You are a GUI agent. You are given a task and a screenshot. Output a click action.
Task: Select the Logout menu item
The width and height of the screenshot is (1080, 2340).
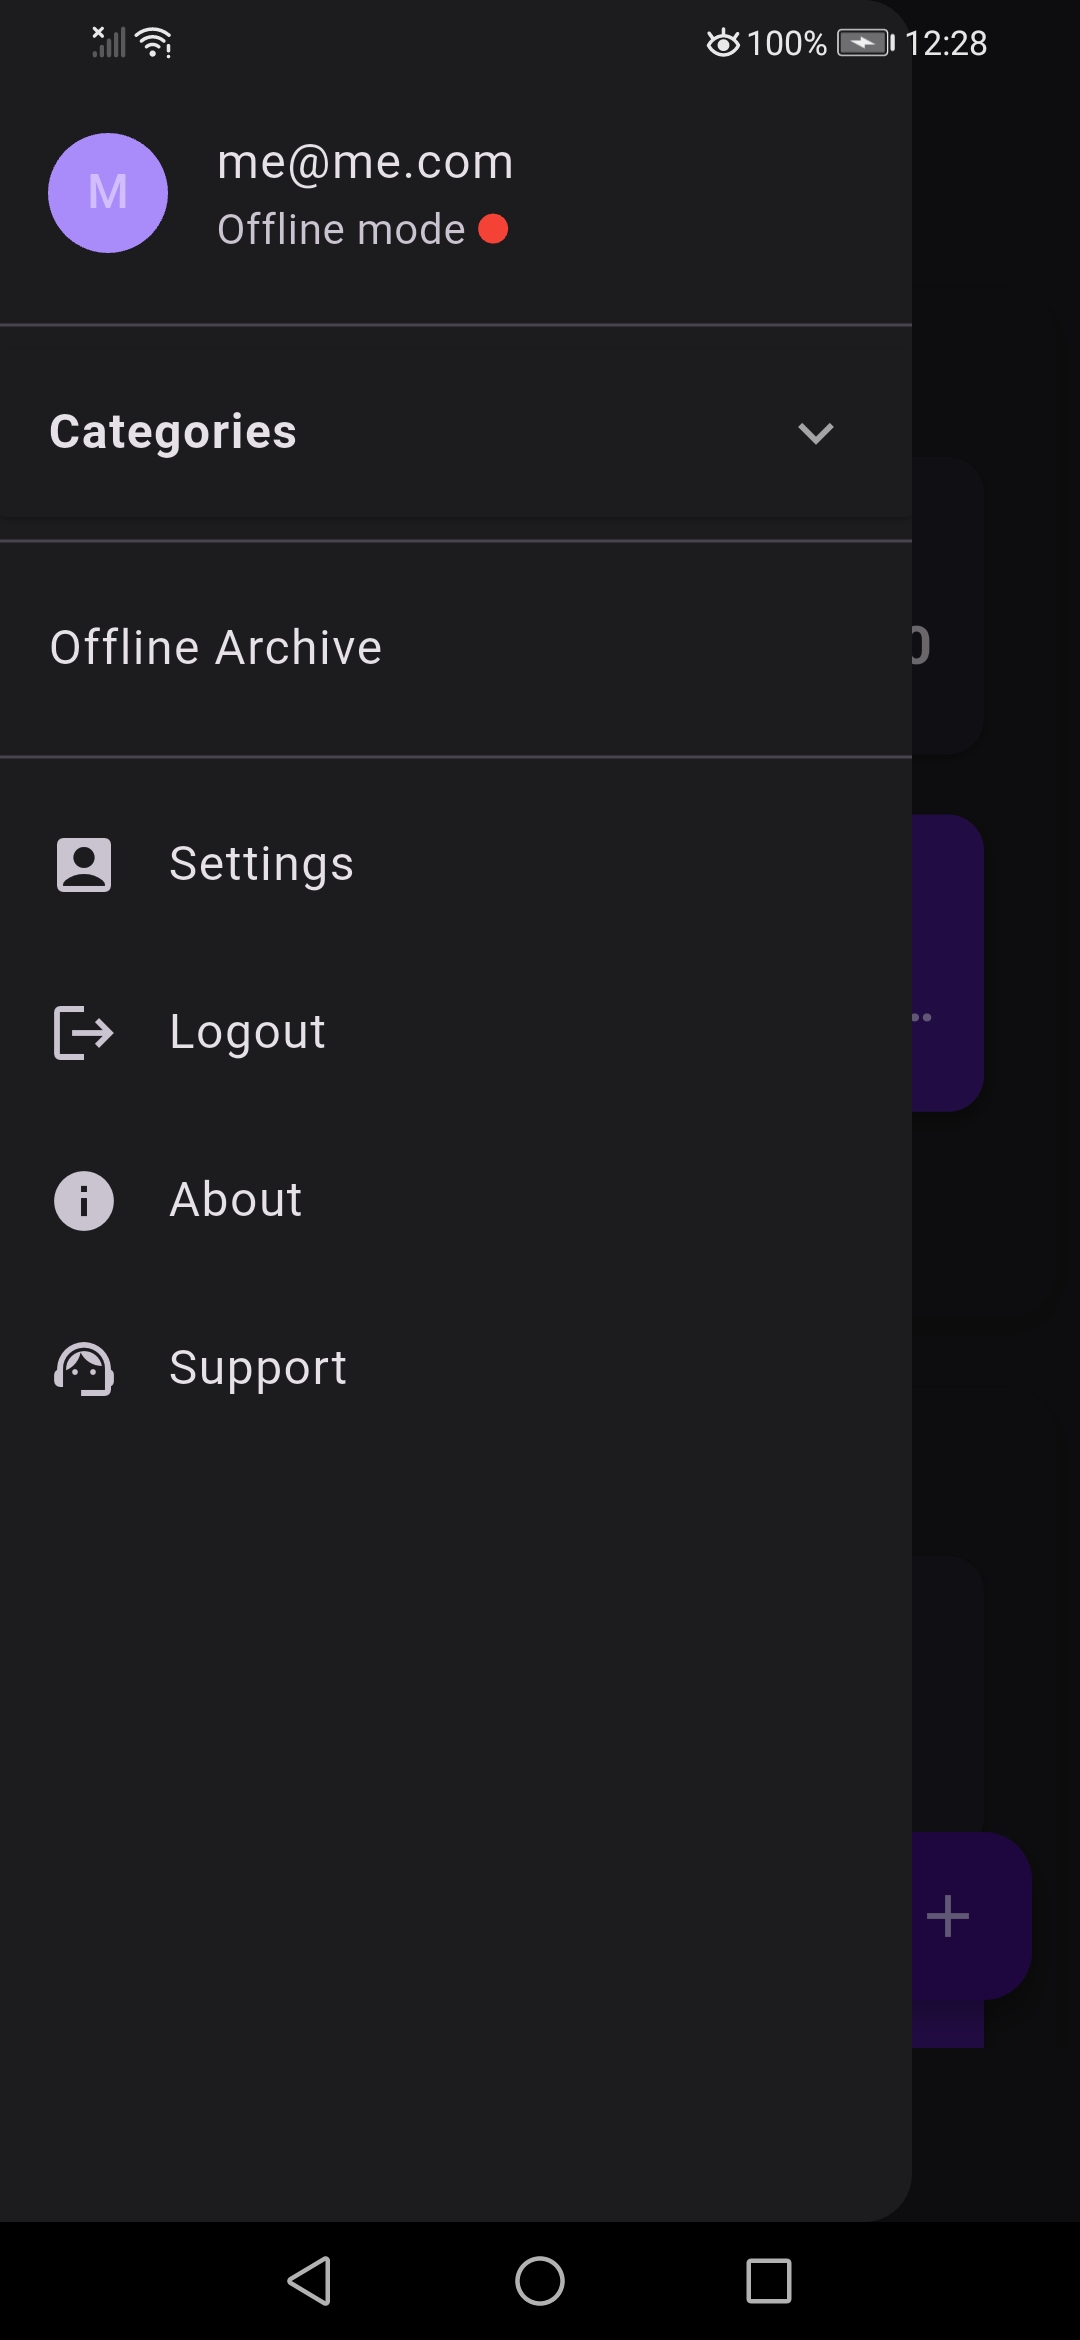click(x=248, y=1032)
